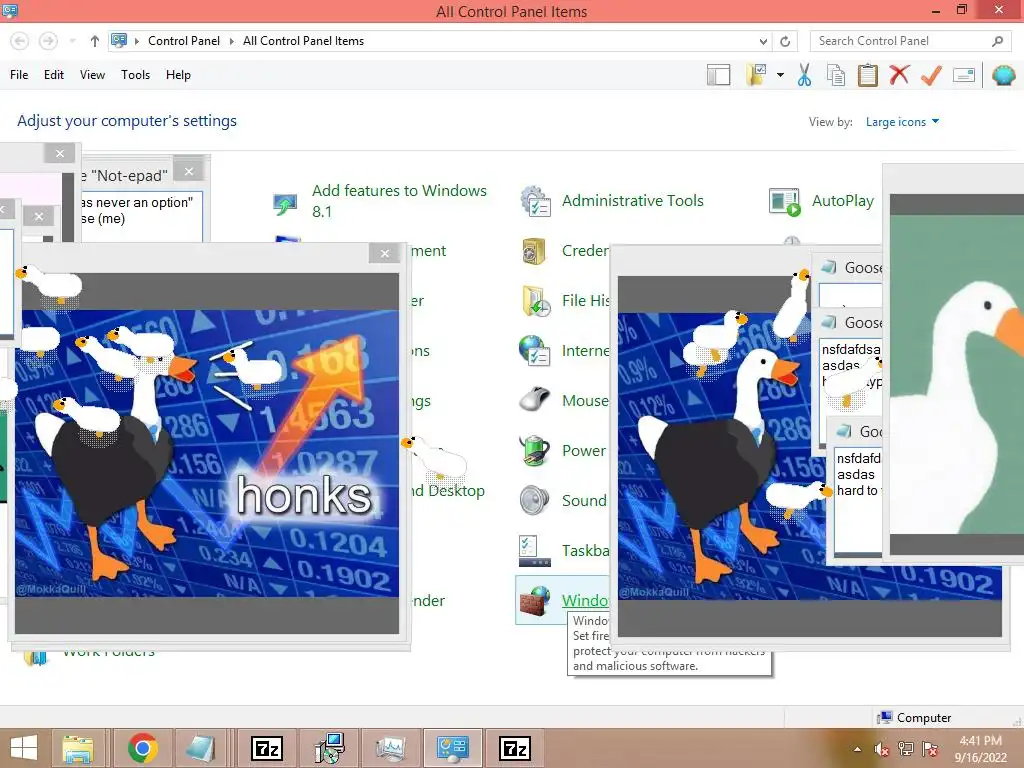Click the globe icon in toolbar

tap(1003, 75)
